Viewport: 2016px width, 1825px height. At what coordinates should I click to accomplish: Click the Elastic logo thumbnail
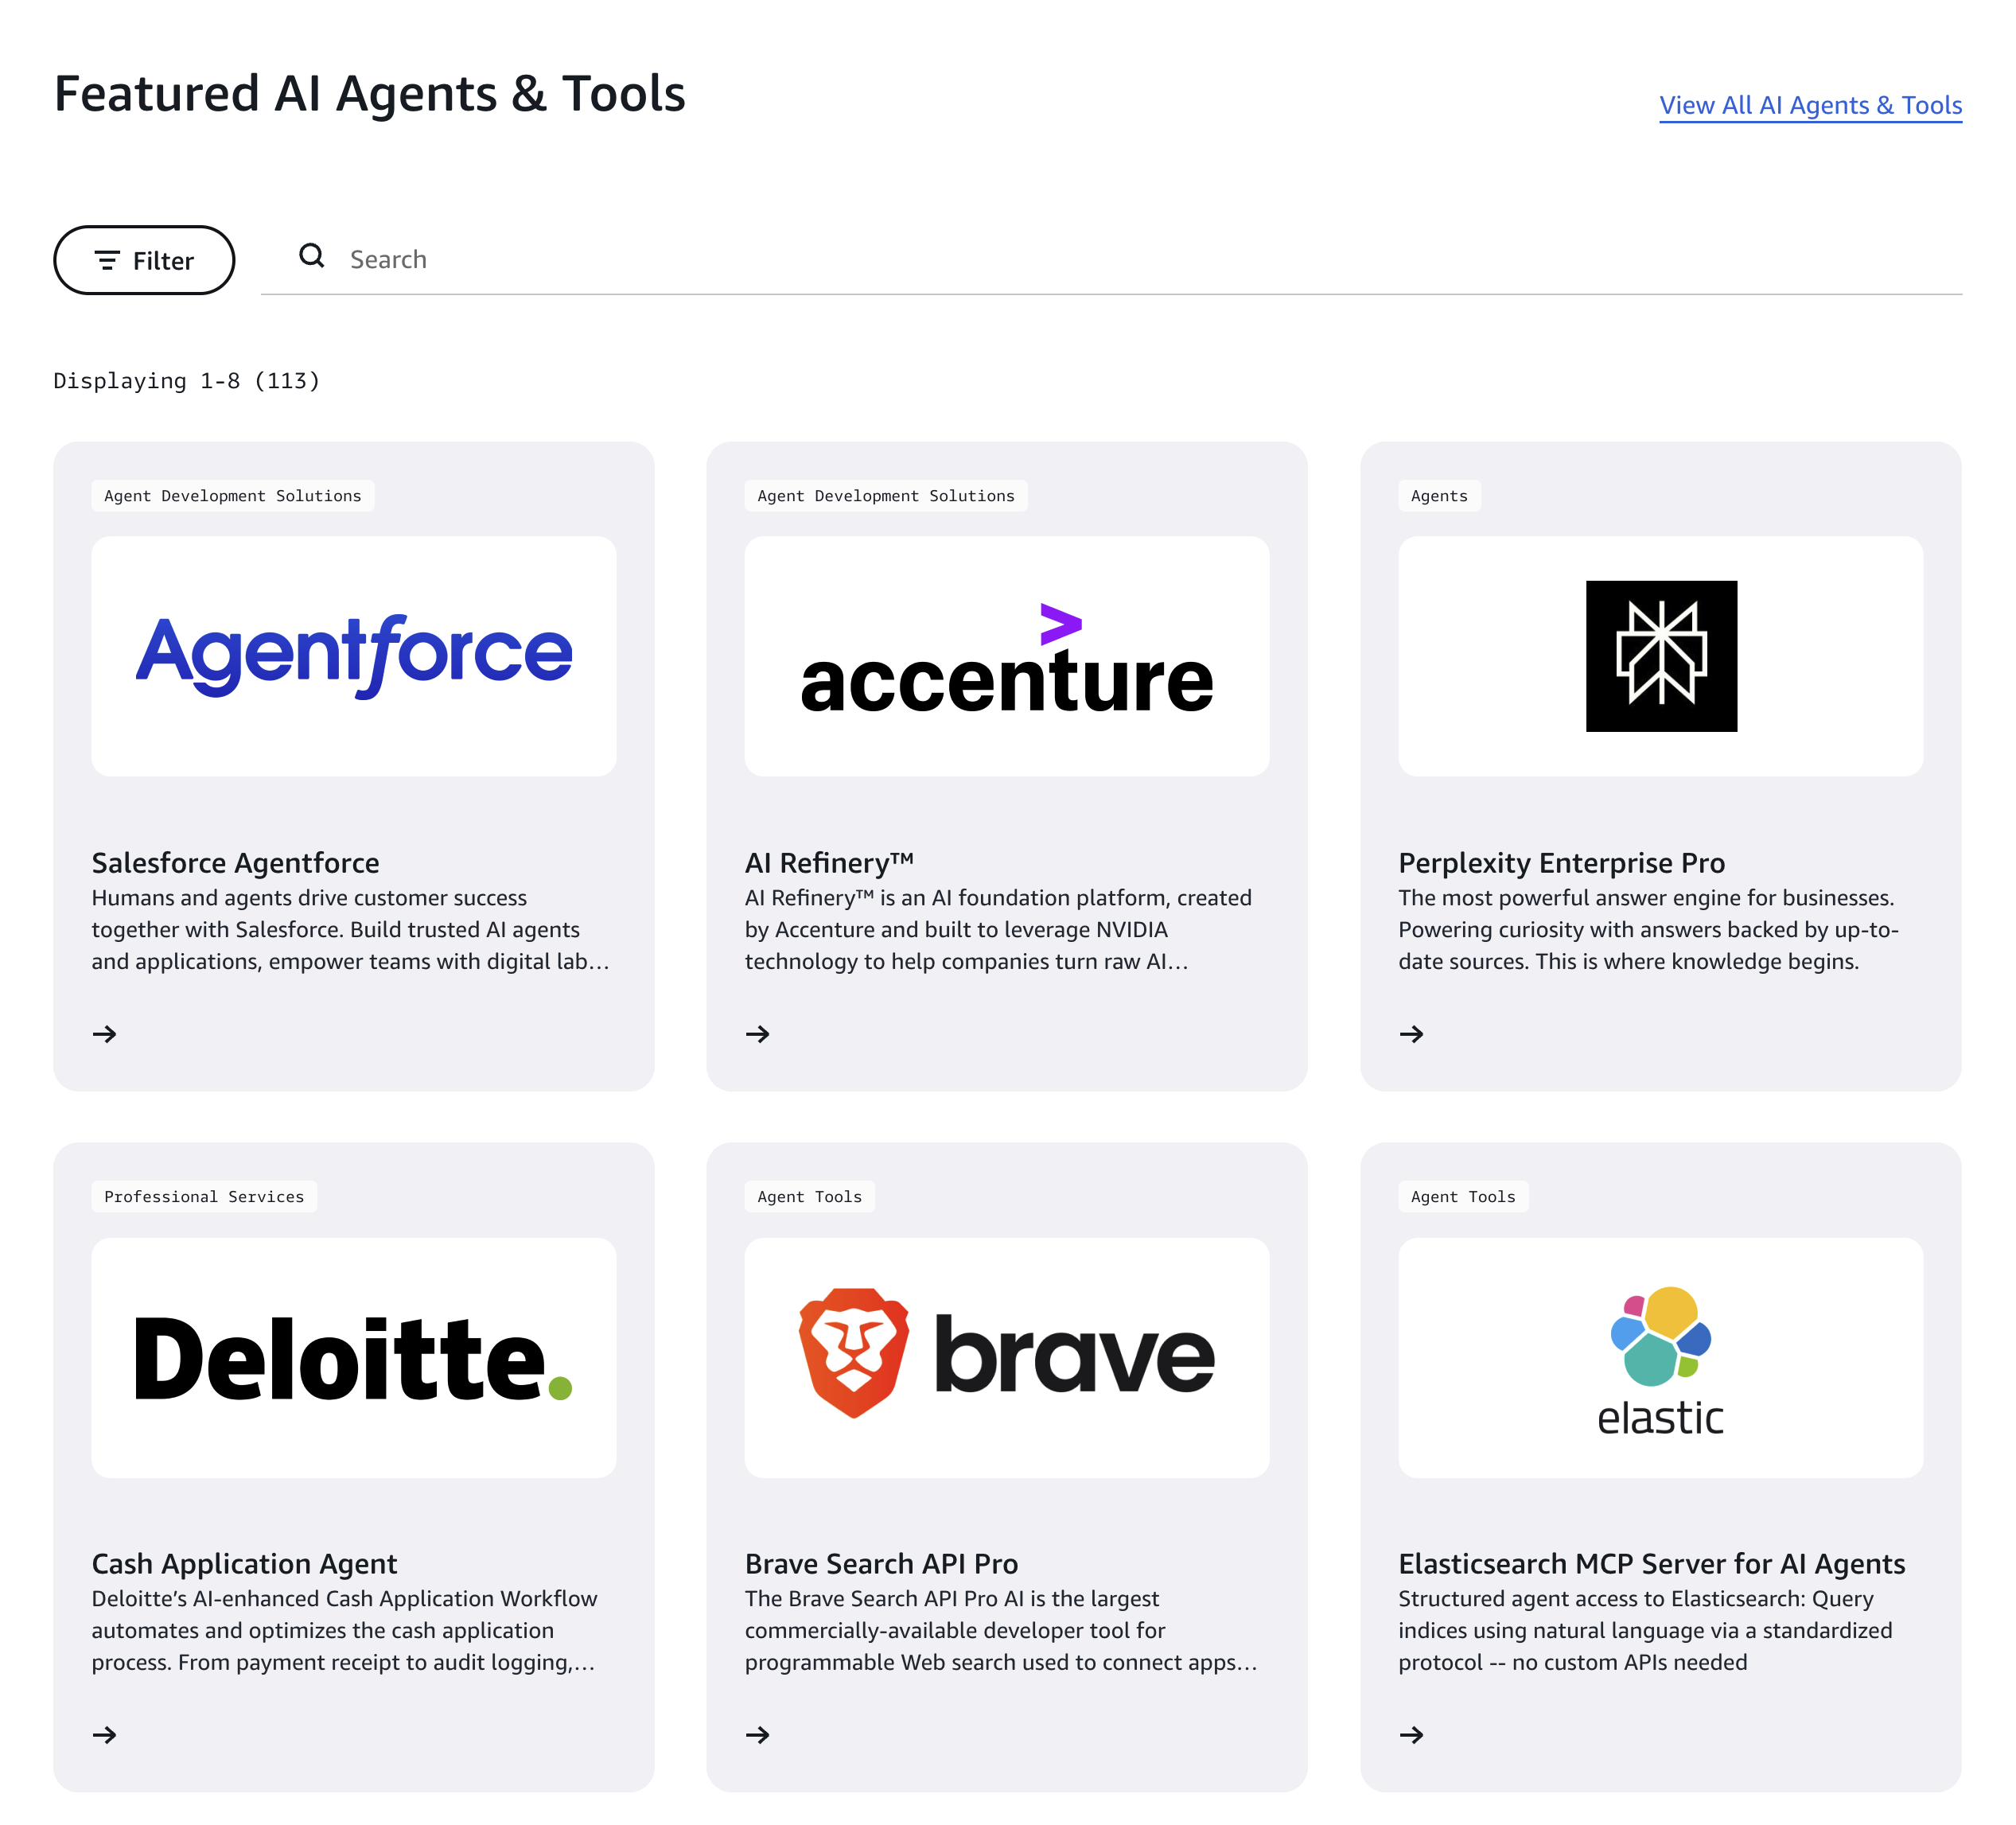click(1660, 1357)
